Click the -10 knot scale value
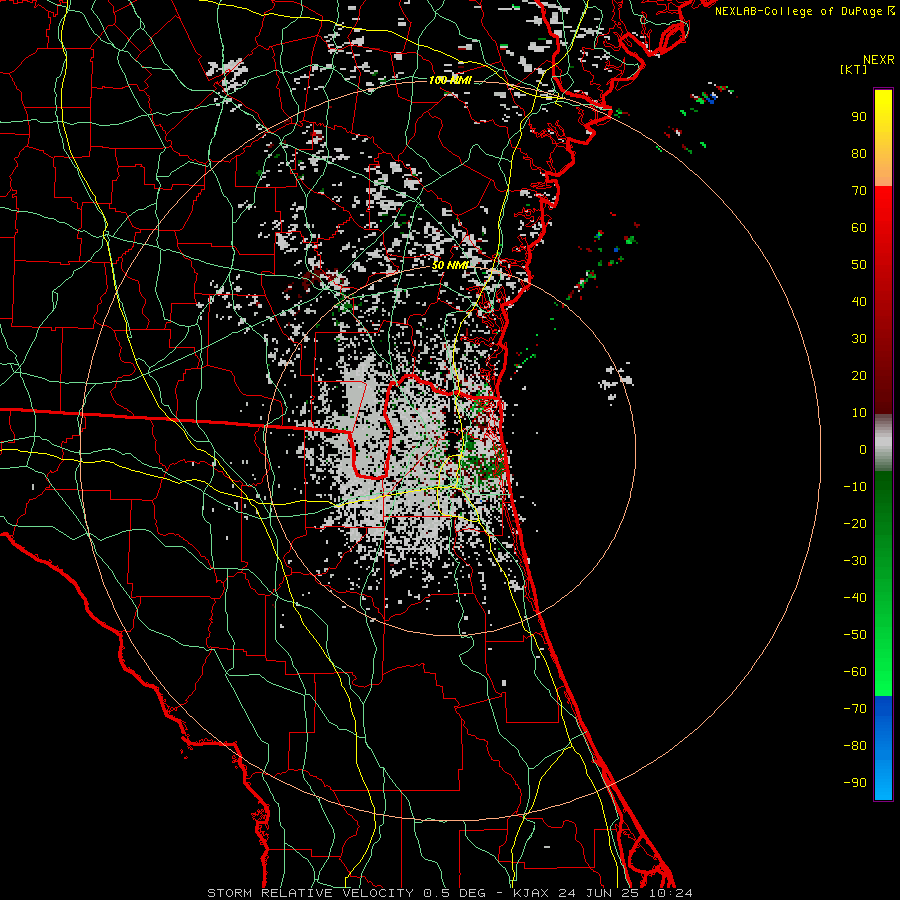 855,487
